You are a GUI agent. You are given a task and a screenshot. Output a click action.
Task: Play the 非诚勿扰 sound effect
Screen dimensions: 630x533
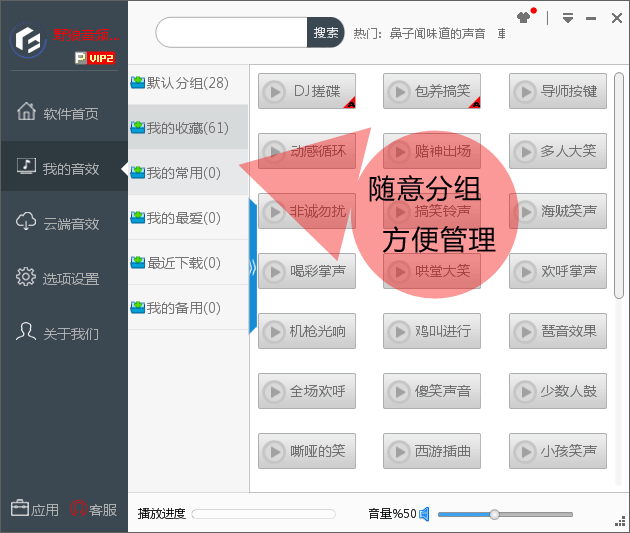[x=307, y=211]
